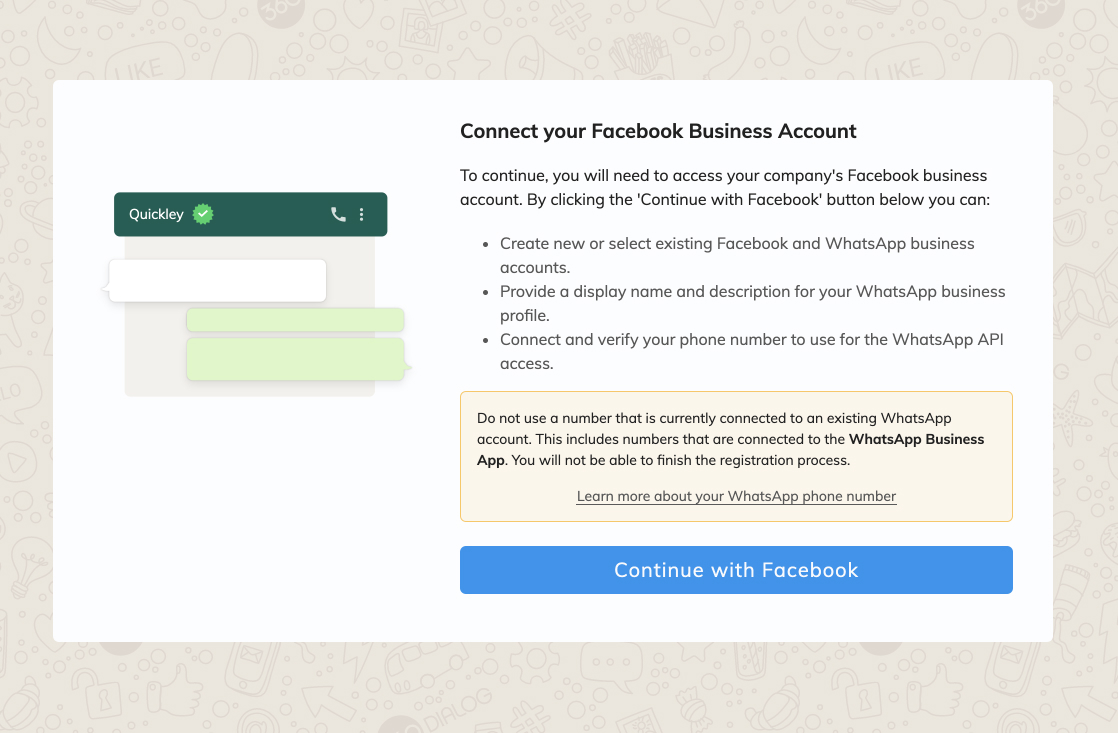
Task: Click the bold WhatsApp Business App text
Action: tap(917, 439)
